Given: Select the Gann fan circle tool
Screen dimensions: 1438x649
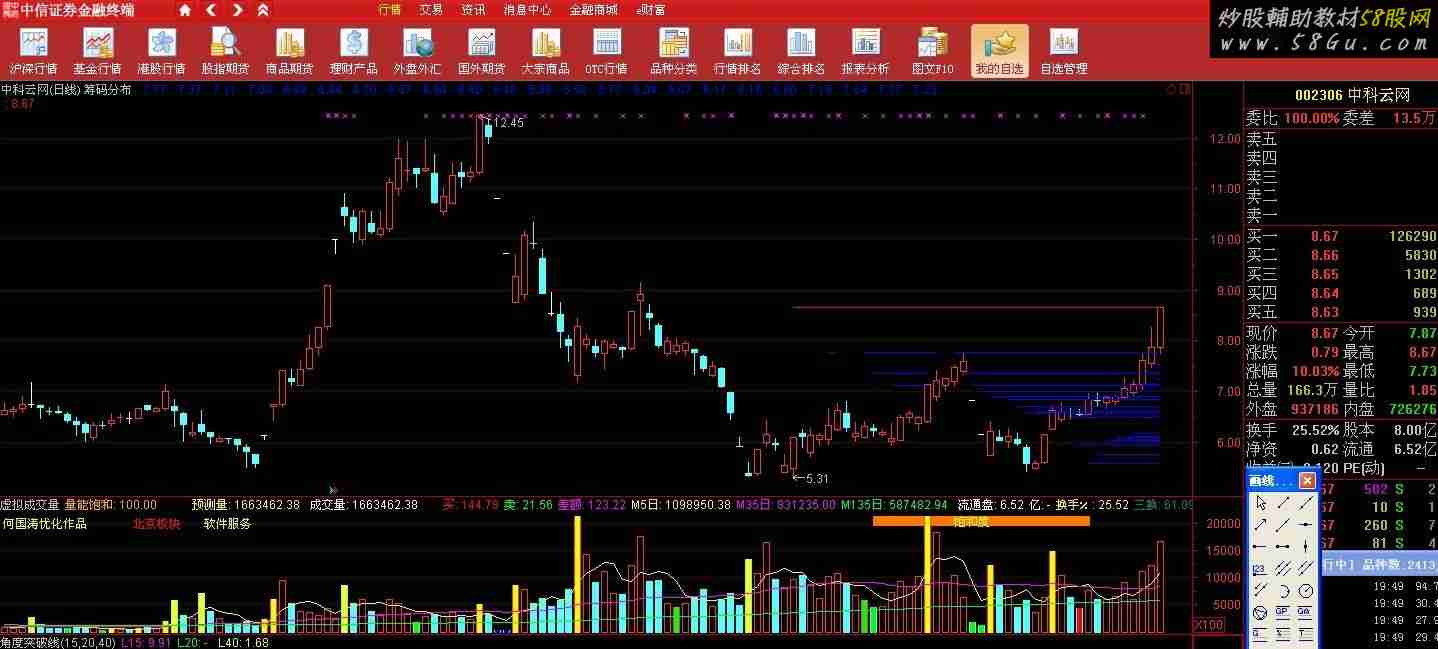Looking at the screenshot, I should click(1262, 612).
